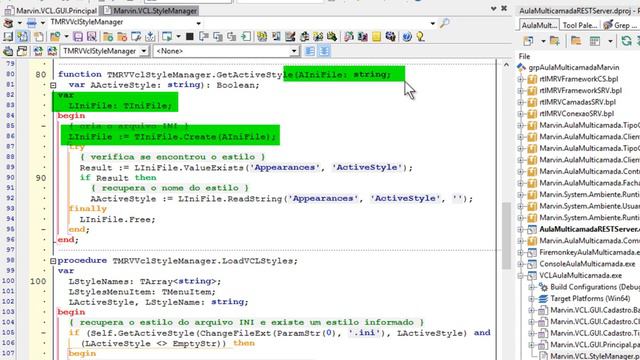Click the globe with gears toolbar icon
The image size is (640, 360).
coord(391,37)
